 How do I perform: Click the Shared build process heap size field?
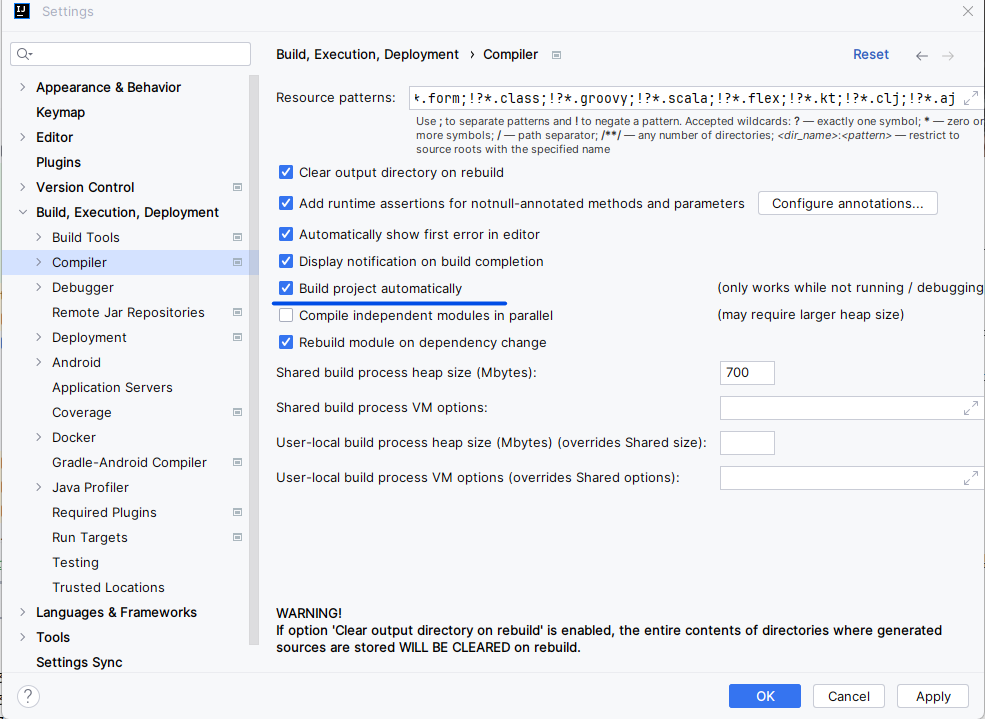coord(747,373)
